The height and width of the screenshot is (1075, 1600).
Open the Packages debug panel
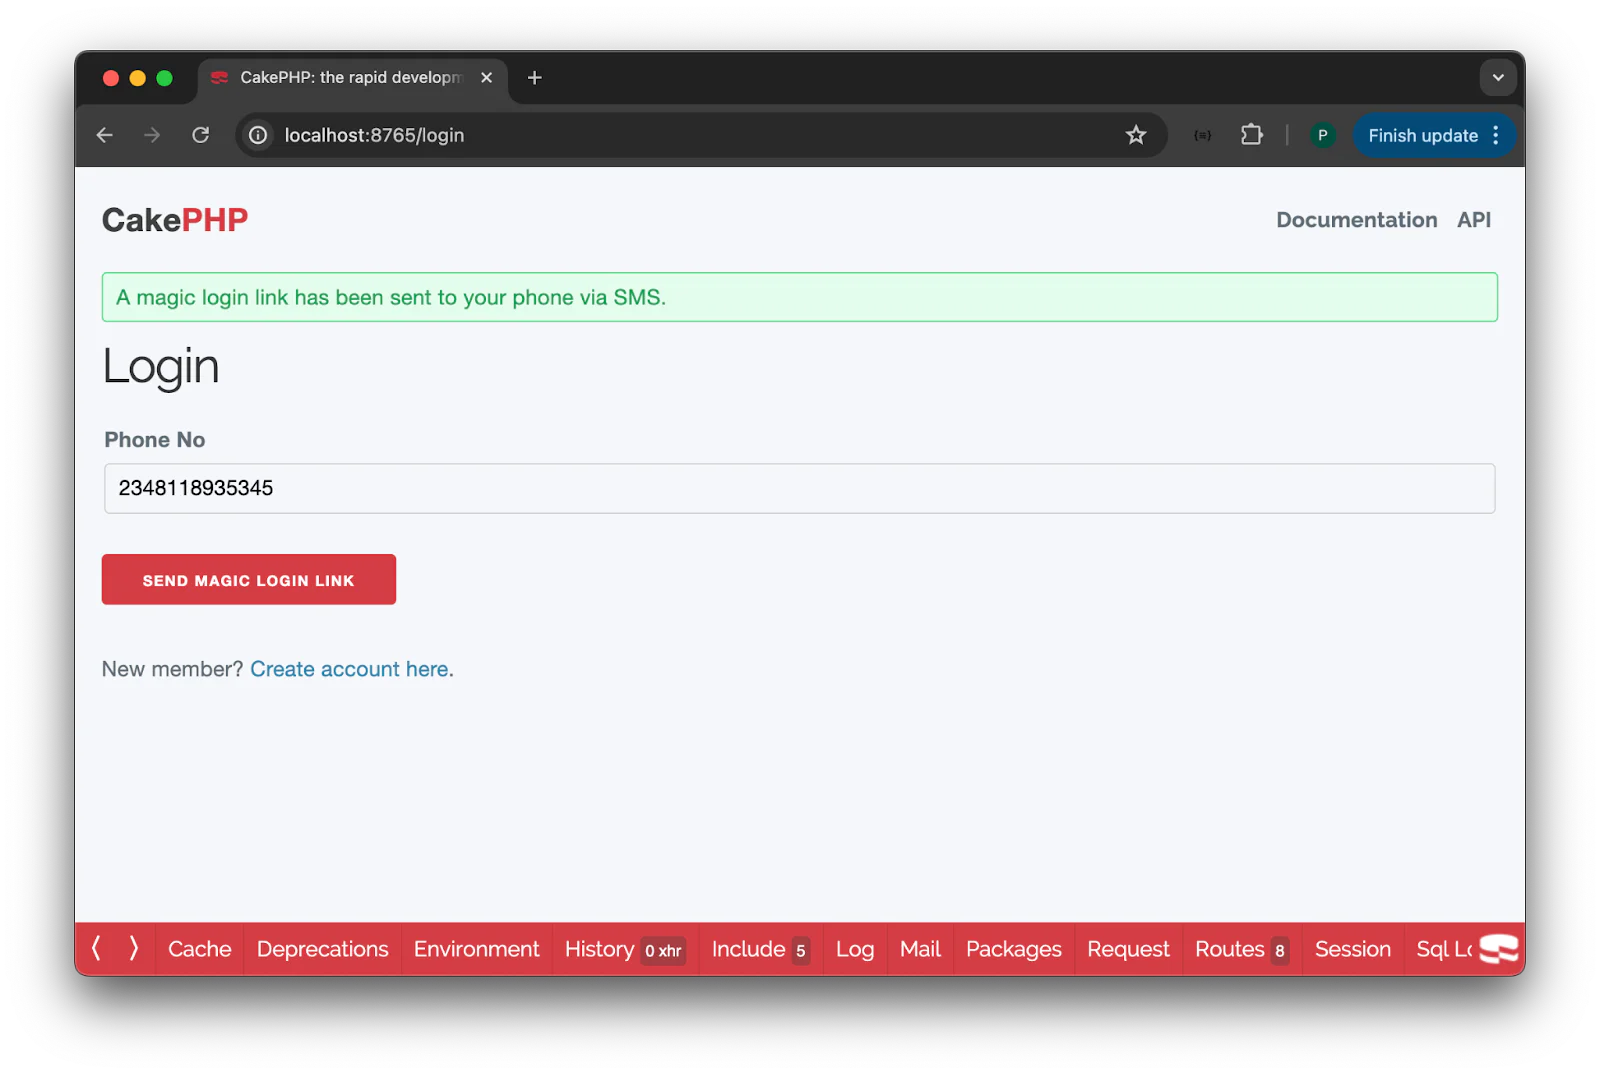(x=1013, y=949)
